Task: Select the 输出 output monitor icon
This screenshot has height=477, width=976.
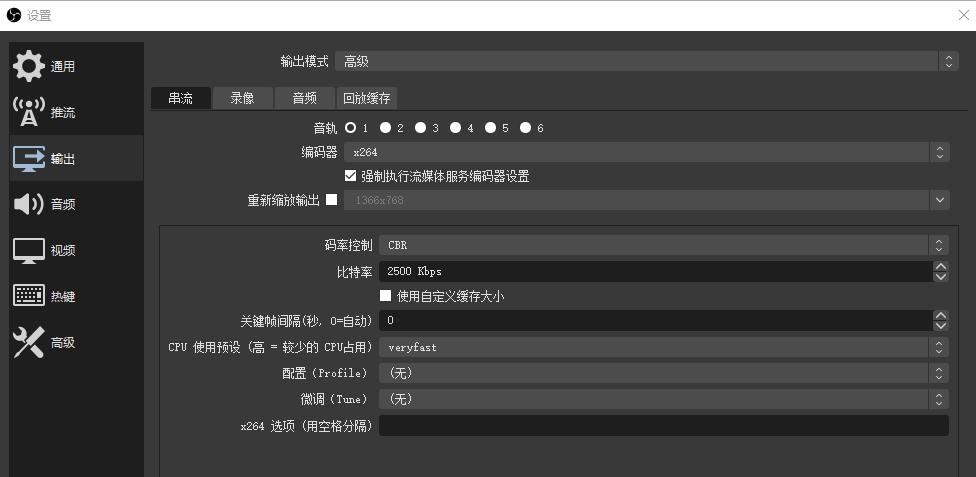Action: point(29,159)
